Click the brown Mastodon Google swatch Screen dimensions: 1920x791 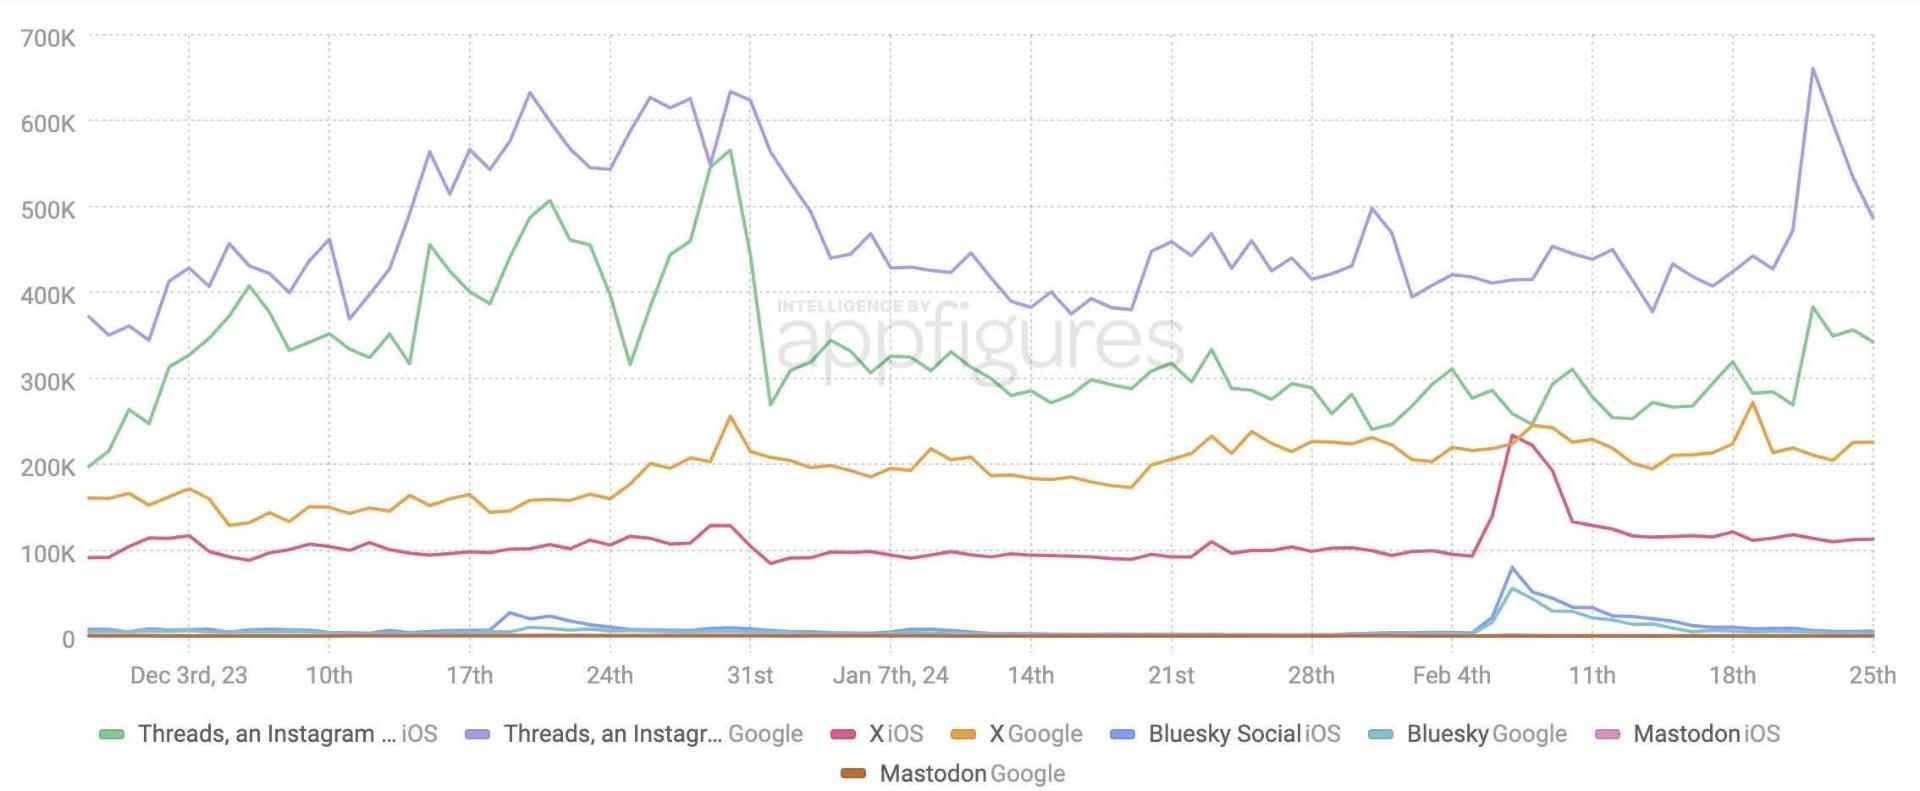click(853, 774)
